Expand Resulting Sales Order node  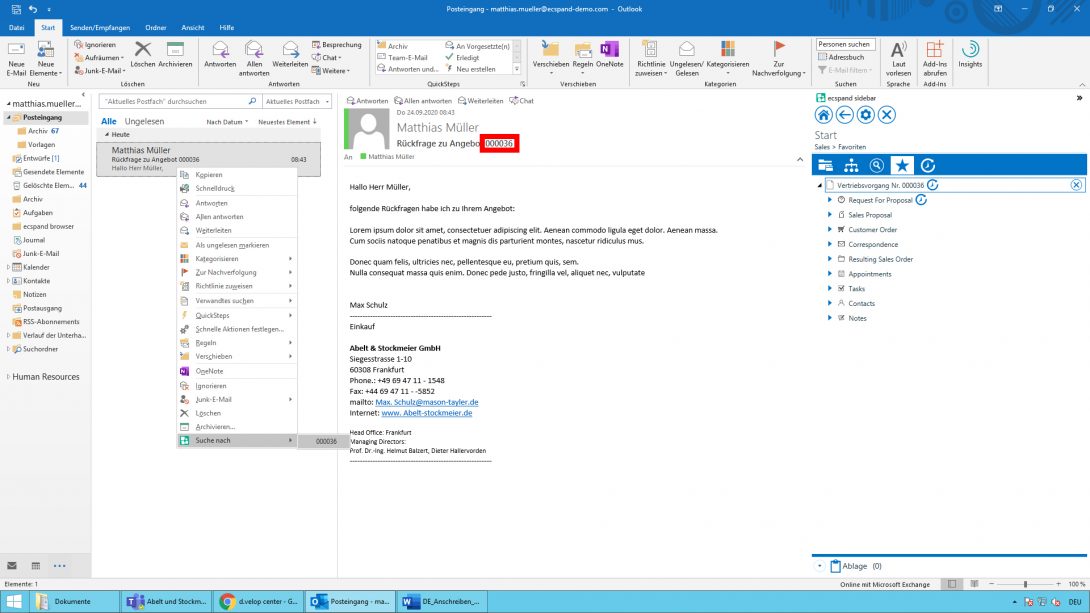[x=829, y=259]
